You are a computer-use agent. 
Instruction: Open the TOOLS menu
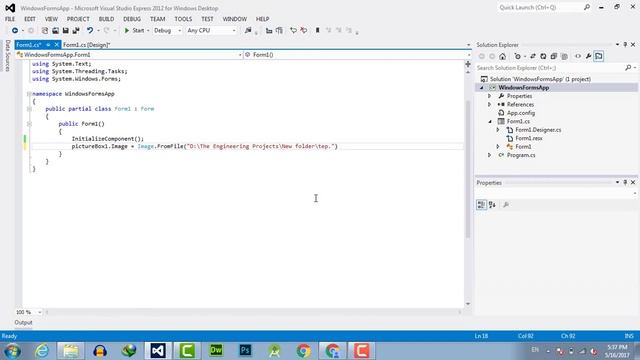coord(183,19)
